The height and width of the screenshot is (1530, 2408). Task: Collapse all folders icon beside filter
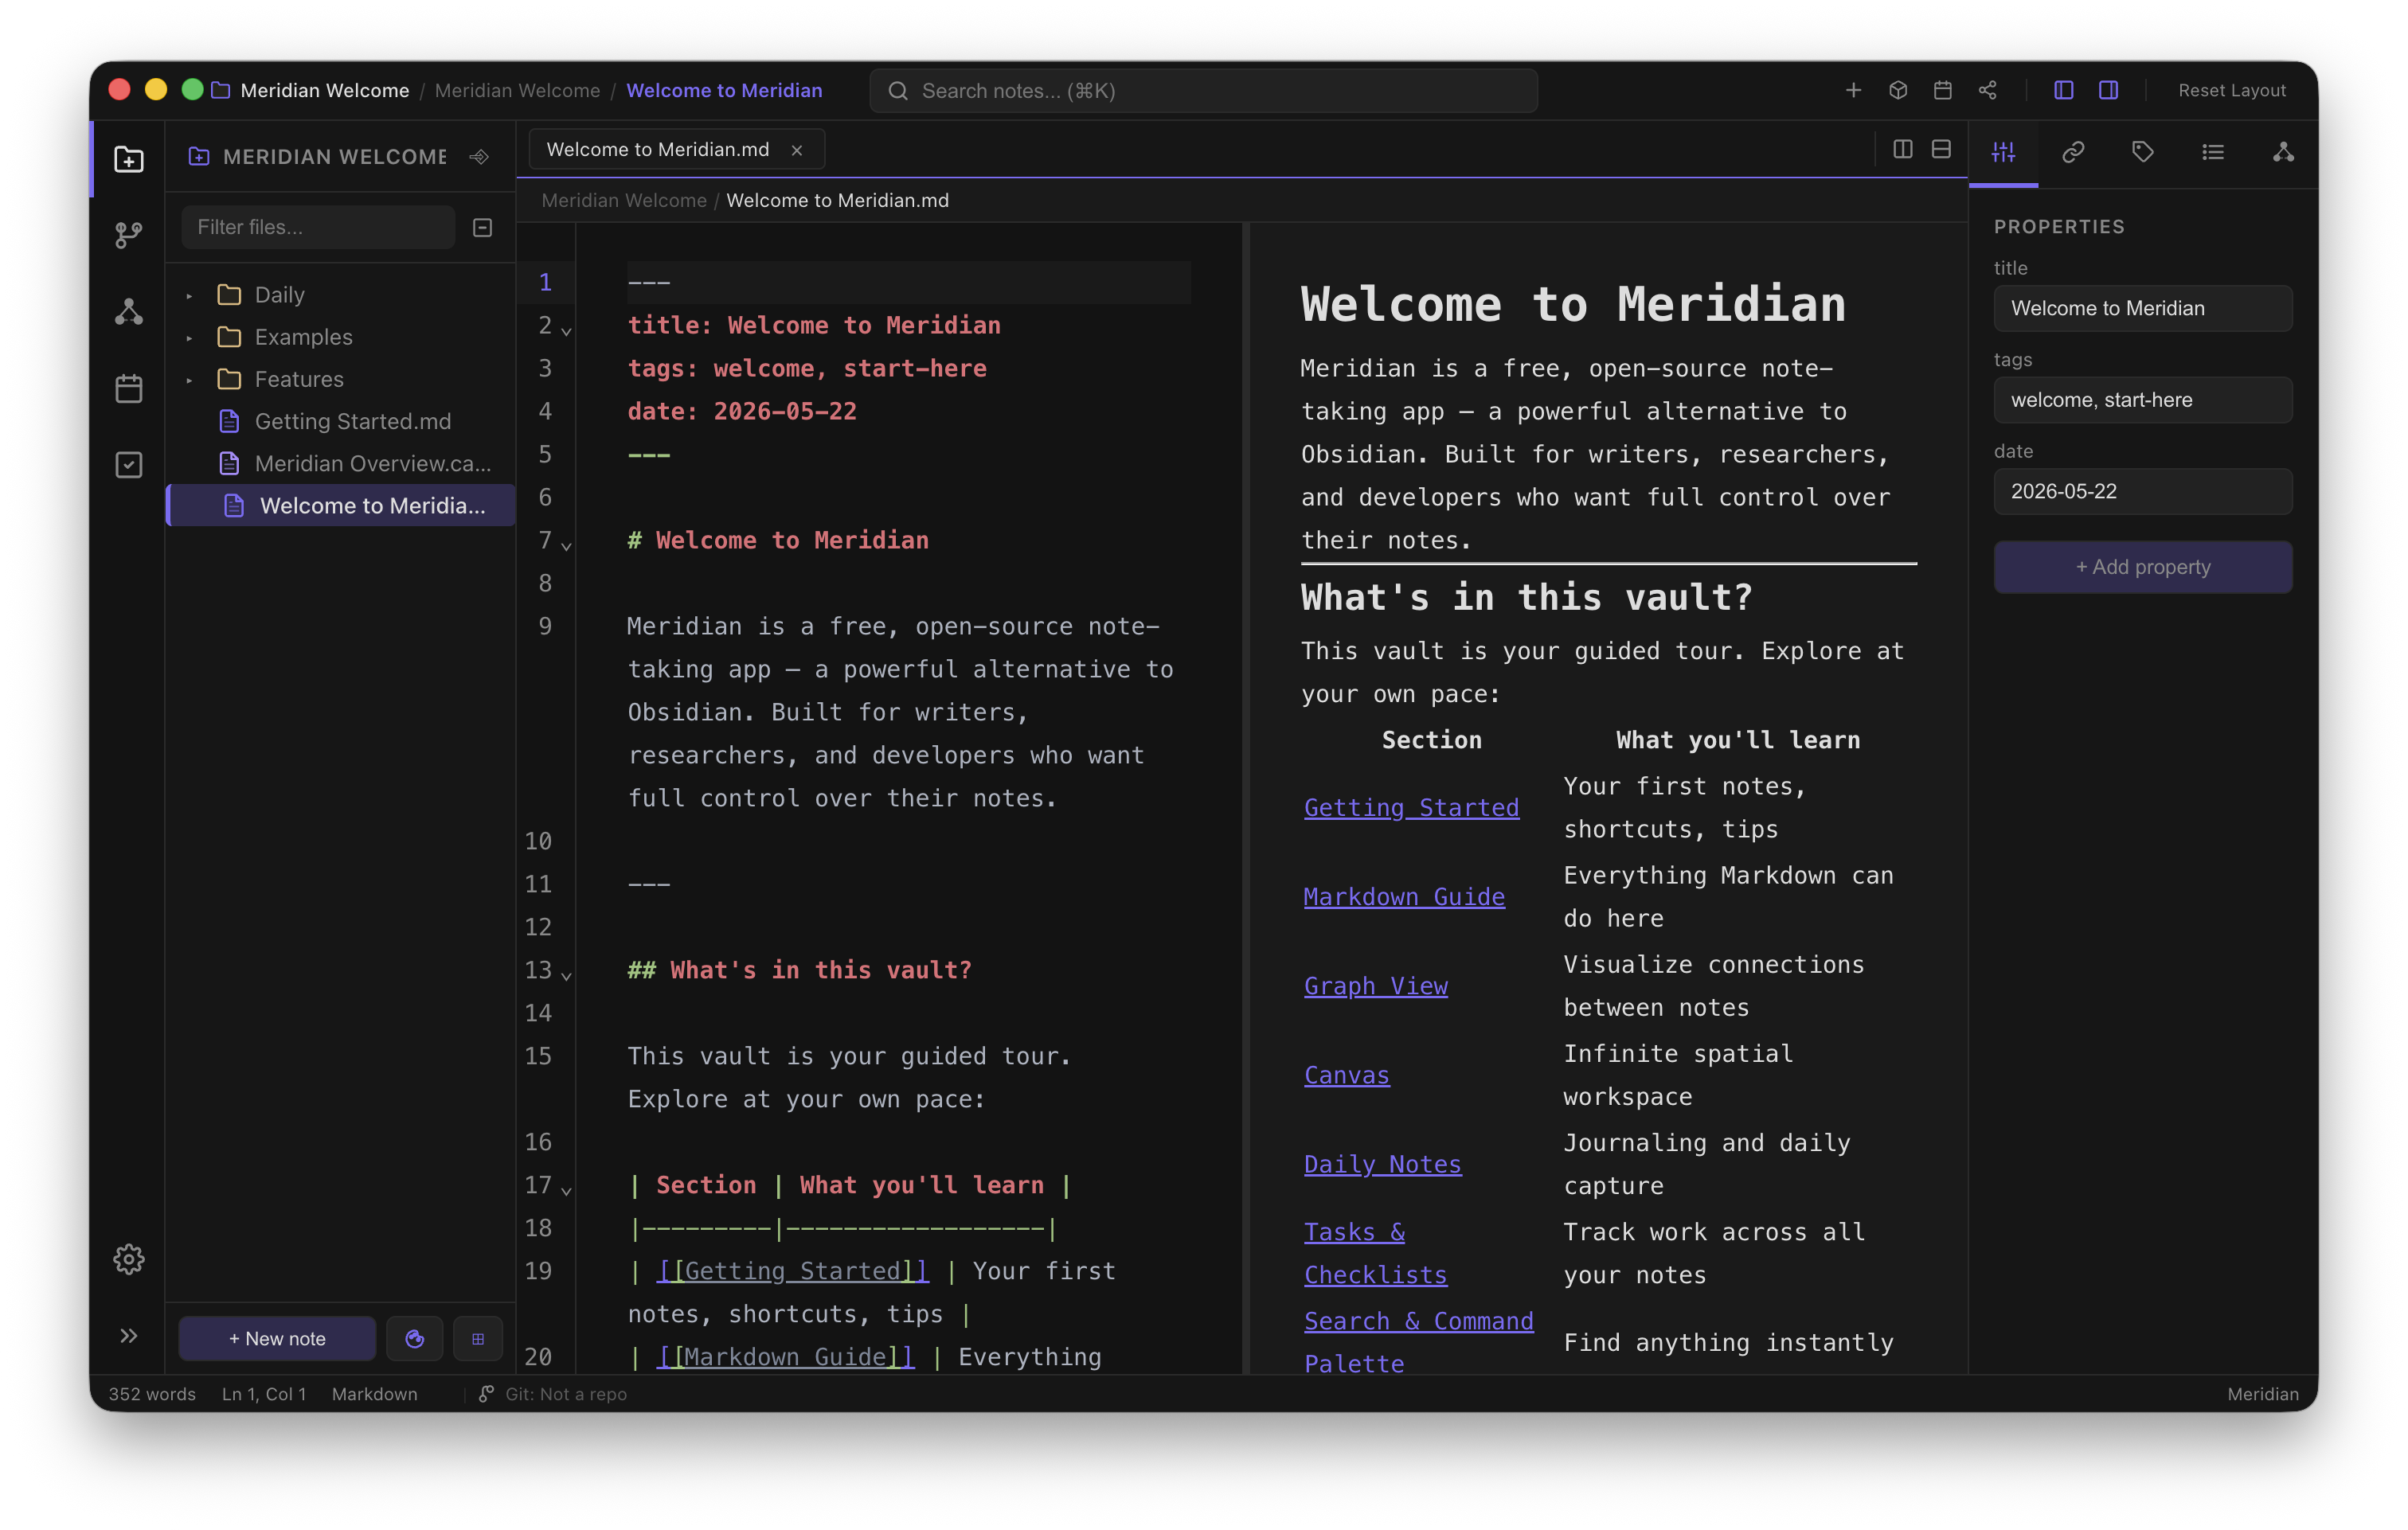pyautogui.click(x=483, y=228)
